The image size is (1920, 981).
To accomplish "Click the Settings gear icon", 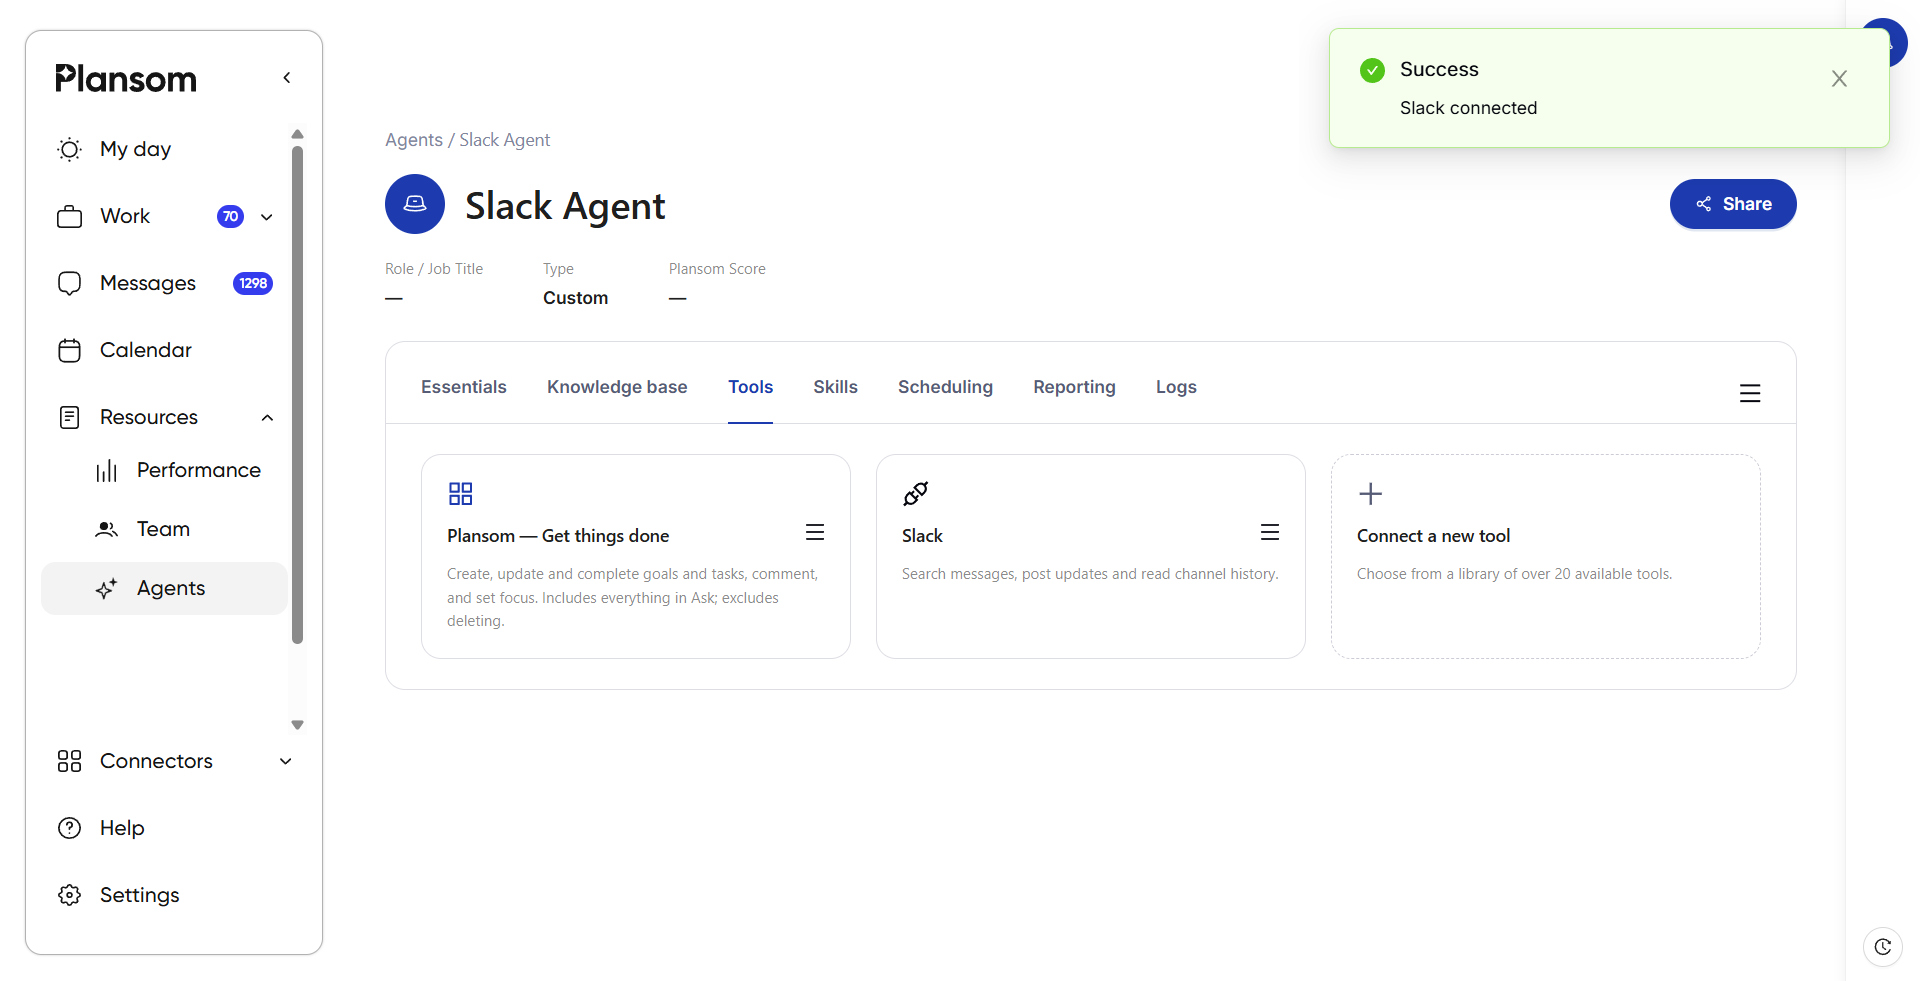I will pos(69,895).
